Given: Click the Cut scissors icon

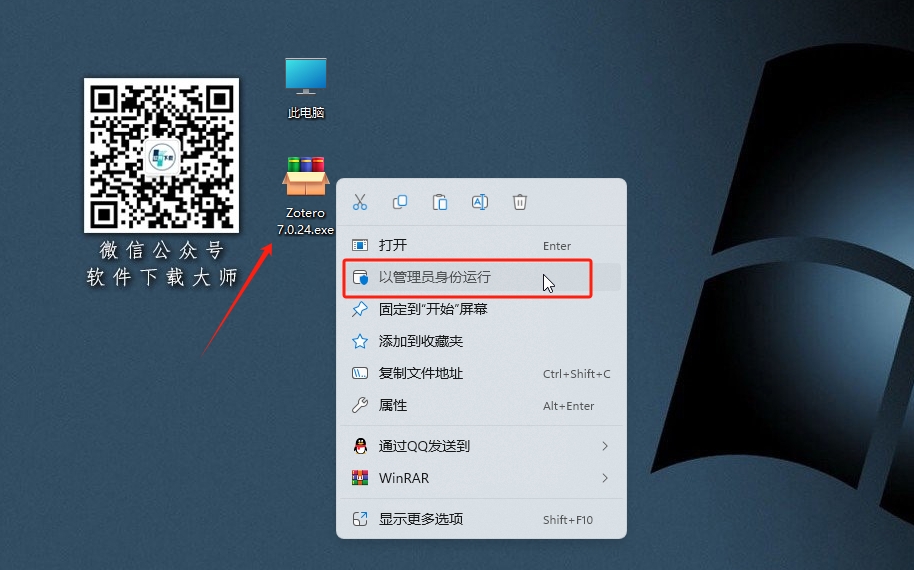Looking at the screenshot, I should [x=360, y=202].
